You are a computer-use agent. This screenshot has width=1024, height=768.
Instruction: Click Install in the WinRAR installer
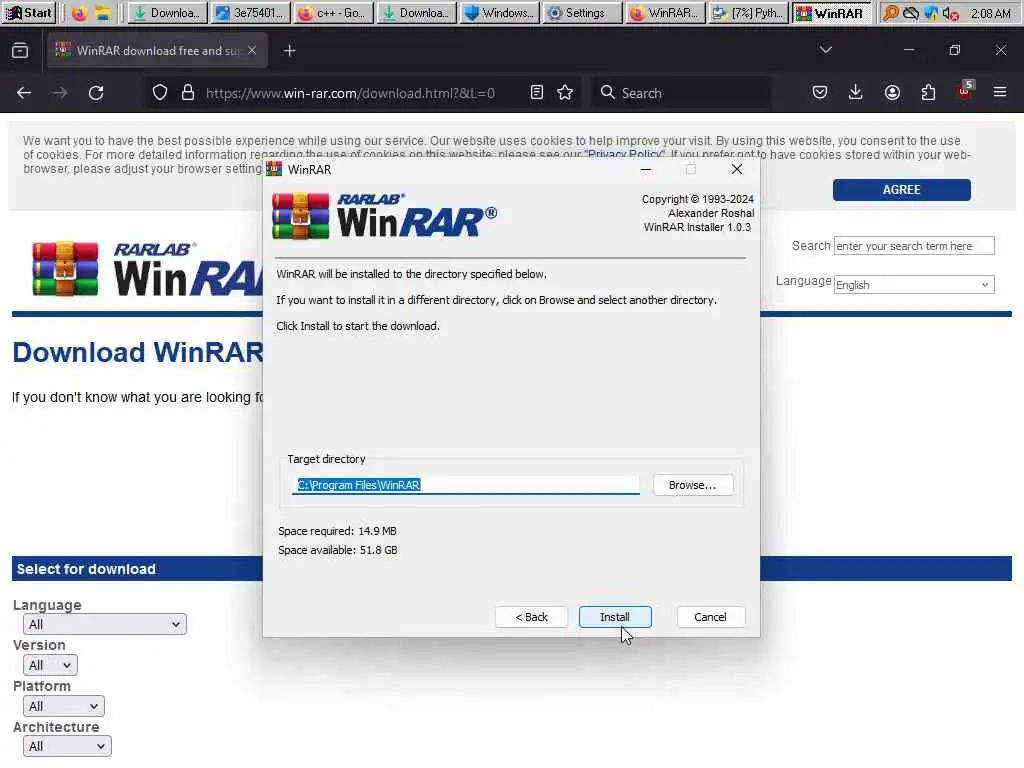[x=615, y=616]
